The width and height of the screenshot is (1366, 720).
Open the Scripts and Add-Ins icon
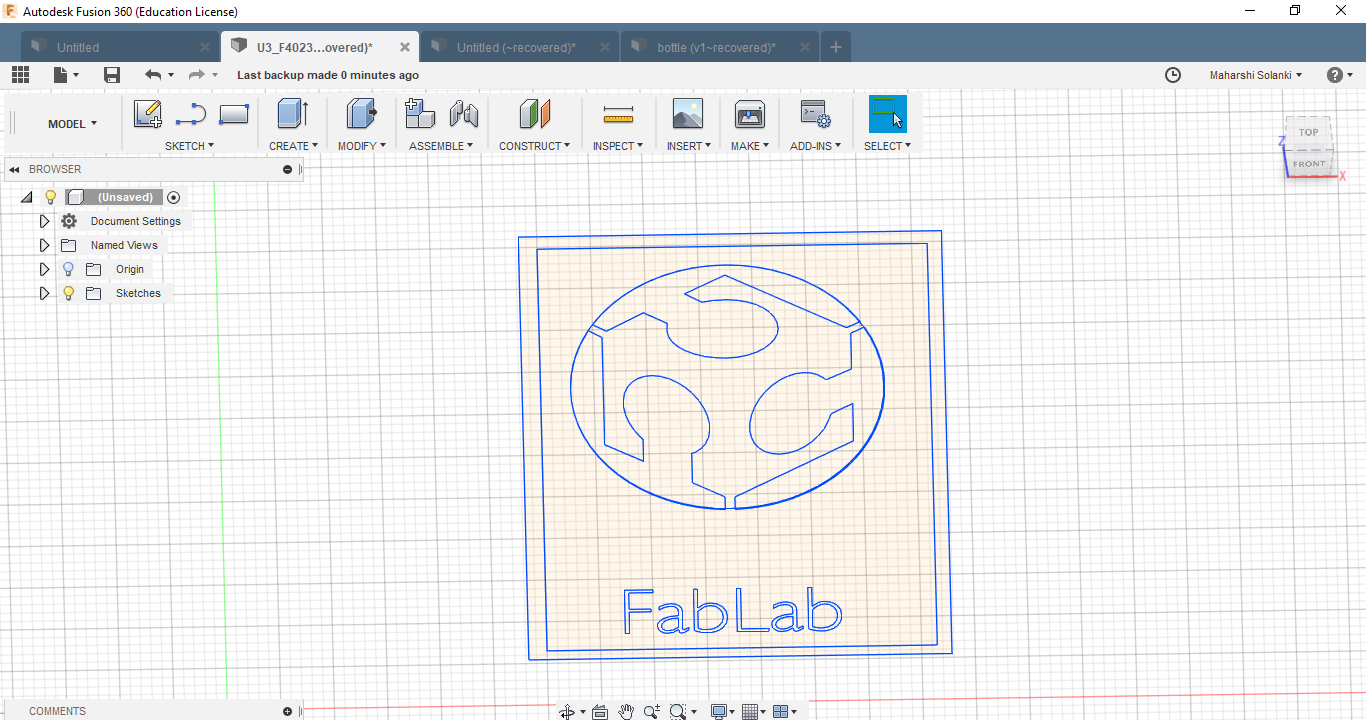[816, 114]
